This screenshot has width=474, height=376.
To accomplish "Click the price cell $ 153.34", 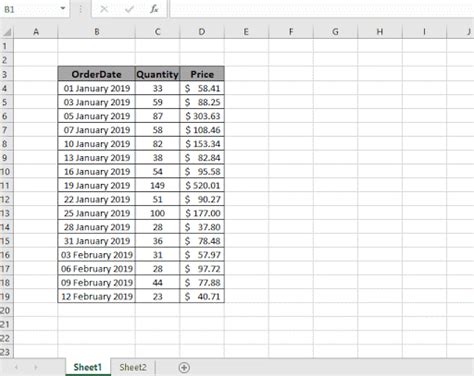I will [202, 144].
